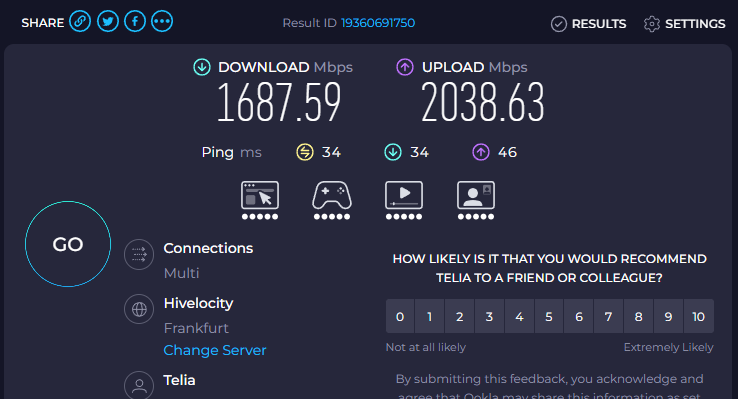
Task: Select the video streaming rating icon
Action: [x=404, y=195]
